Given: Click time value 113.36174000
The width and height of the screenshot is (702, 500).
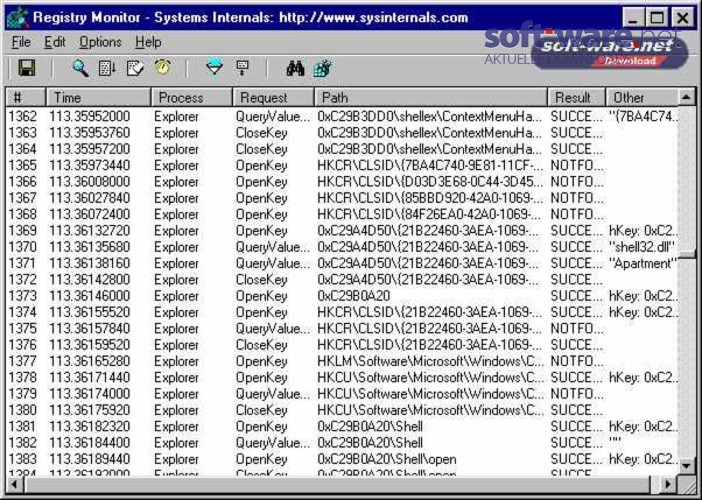Looking at the screenshot, I should tap(90, 393).
